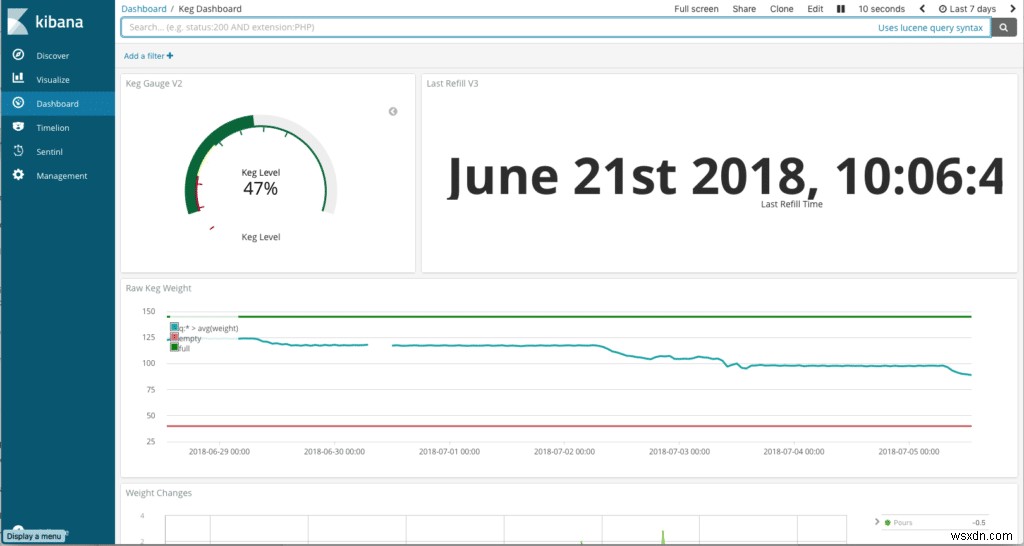1024x546 pixels.
Task: Click the Raw Keg Weight panel title
Action: coord(159,288)
